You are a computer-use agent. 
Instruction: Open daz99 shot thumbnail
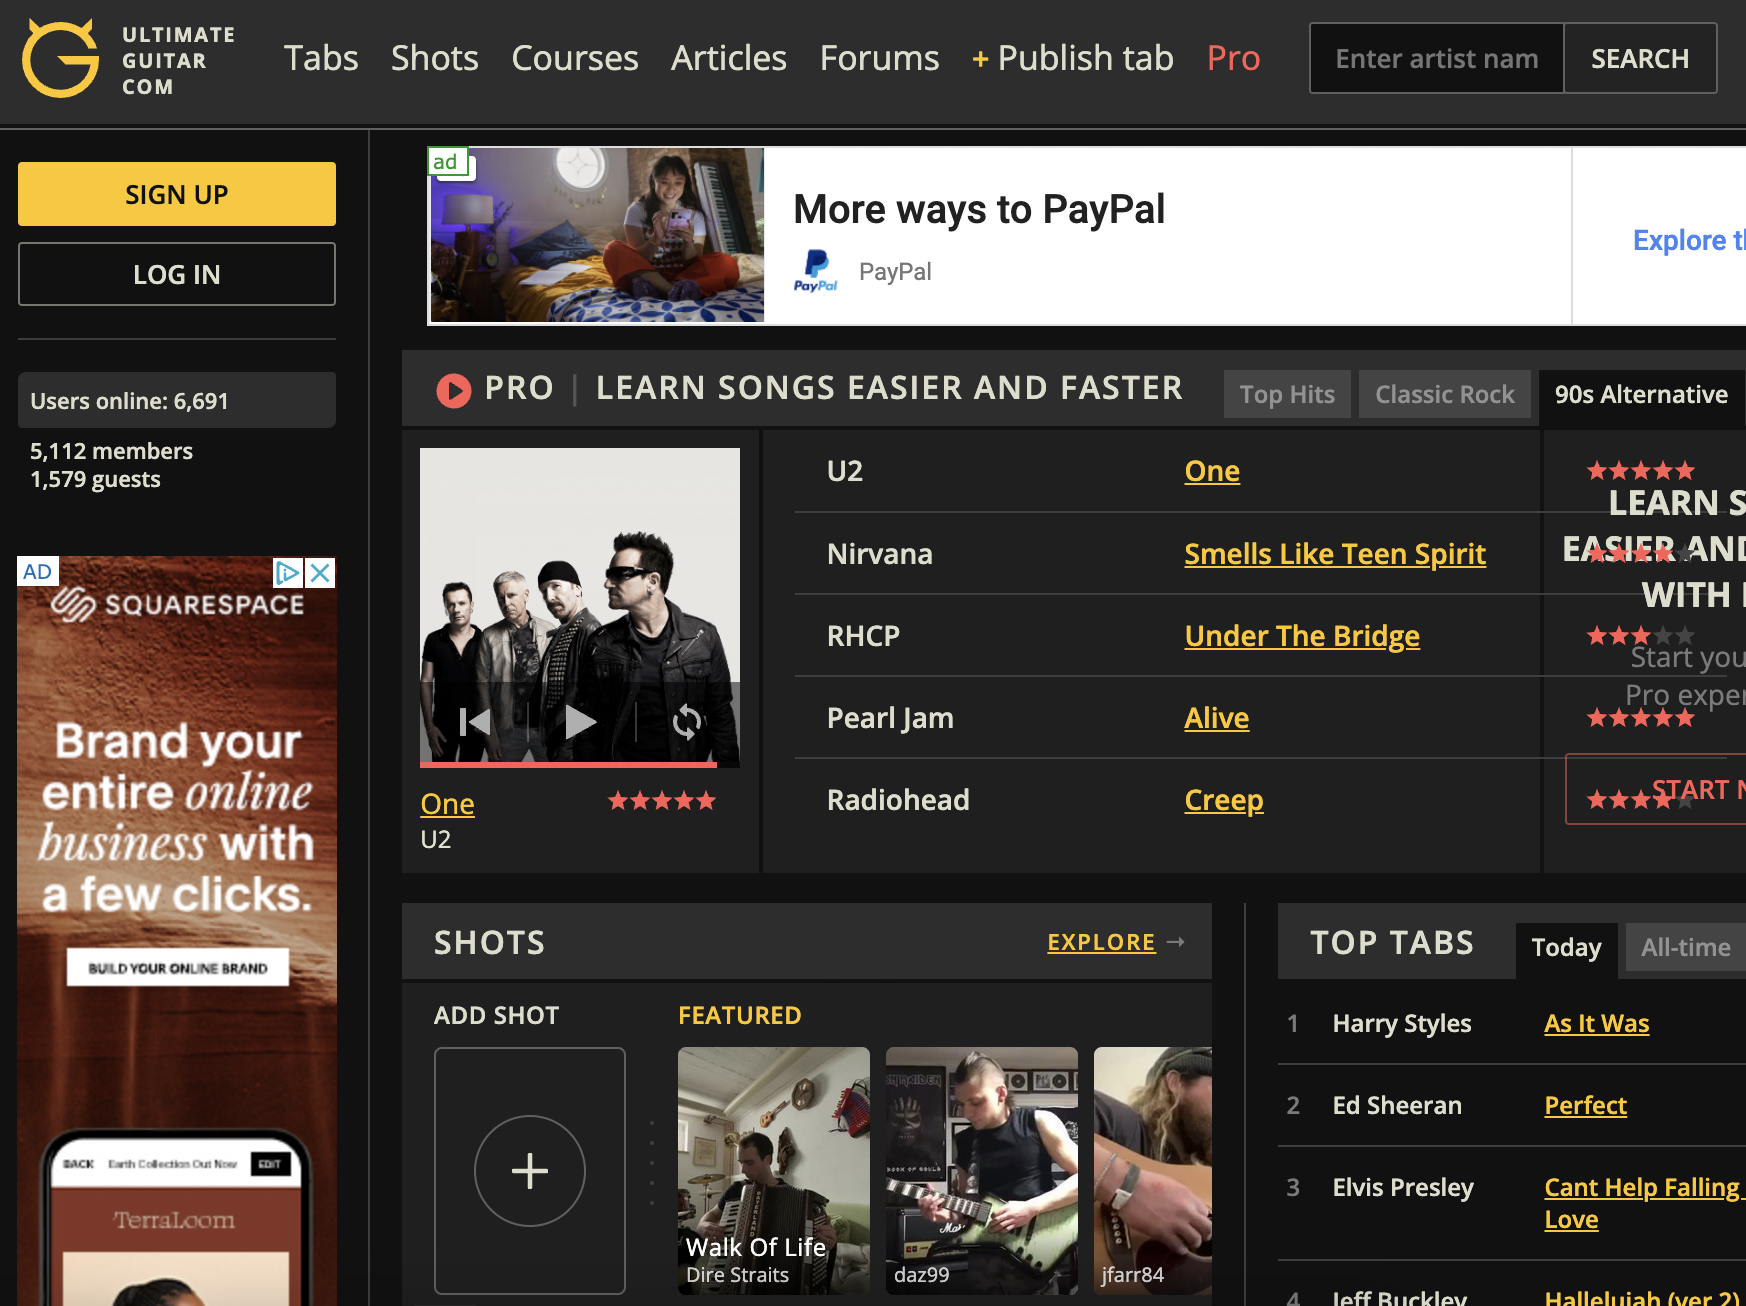pyautogui.click(x=982, y=1171)
